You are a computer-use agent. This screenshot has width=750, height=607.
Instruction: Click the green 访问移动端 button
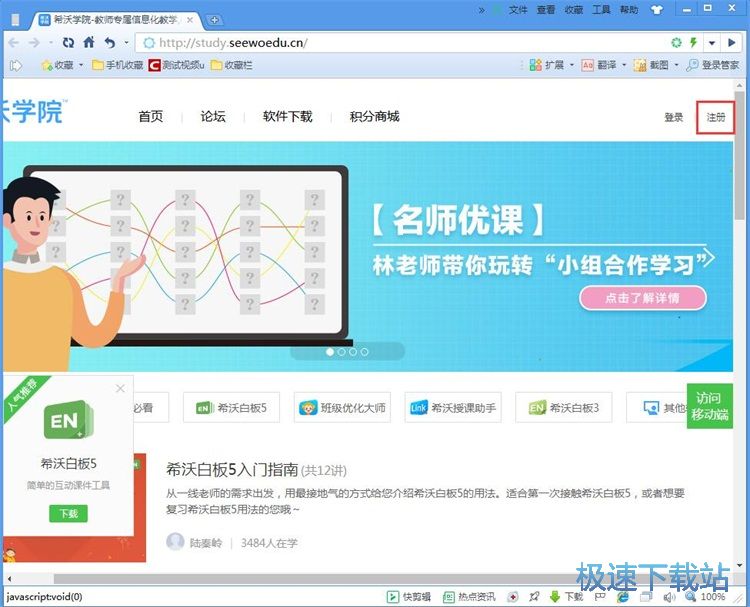pos(710,406)
